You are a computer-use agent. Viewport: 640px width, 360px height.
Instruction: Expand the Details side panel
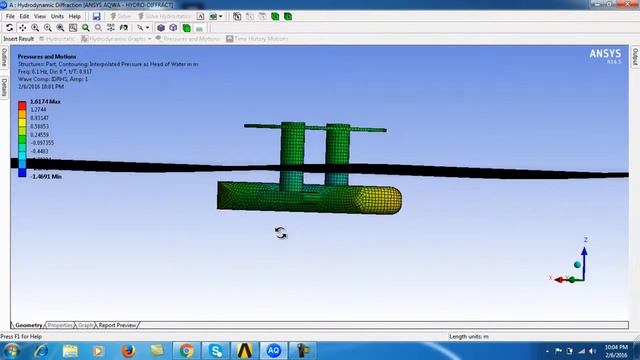[4, 87]
